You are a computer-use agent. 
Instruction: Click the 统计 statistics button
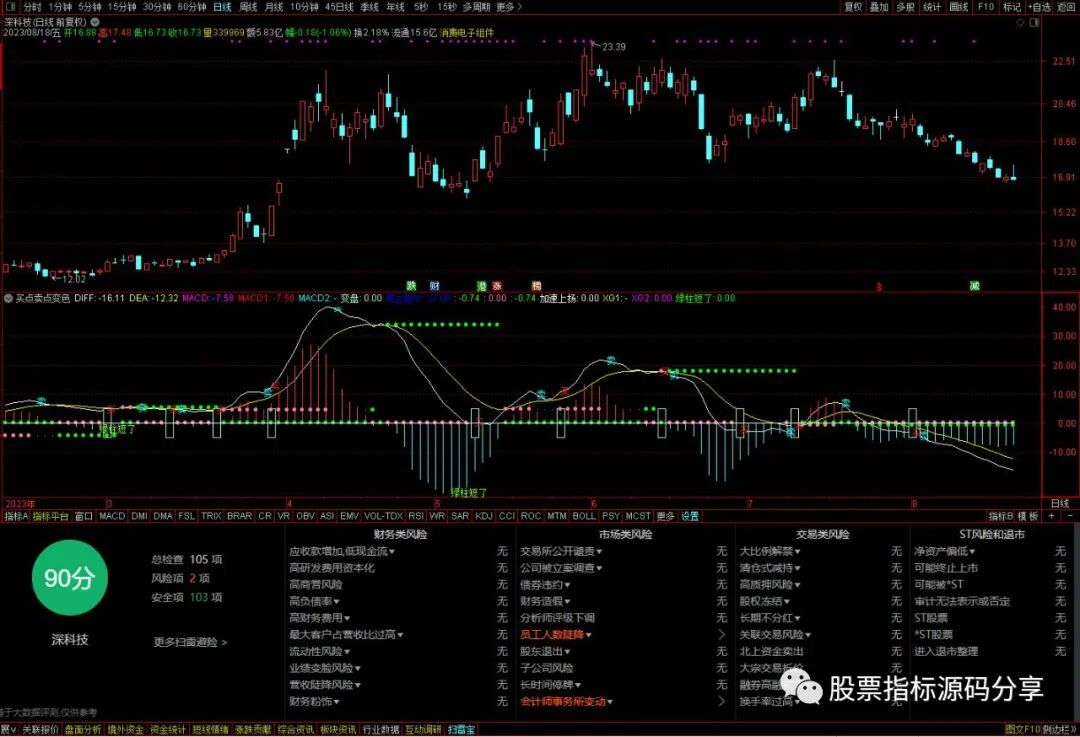click(932, 6)
